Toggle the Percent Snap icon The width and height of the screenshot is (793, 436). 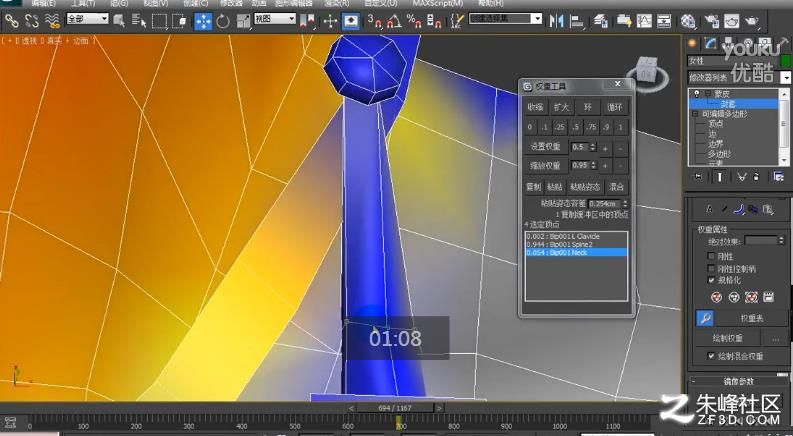[x=414, y=21]
